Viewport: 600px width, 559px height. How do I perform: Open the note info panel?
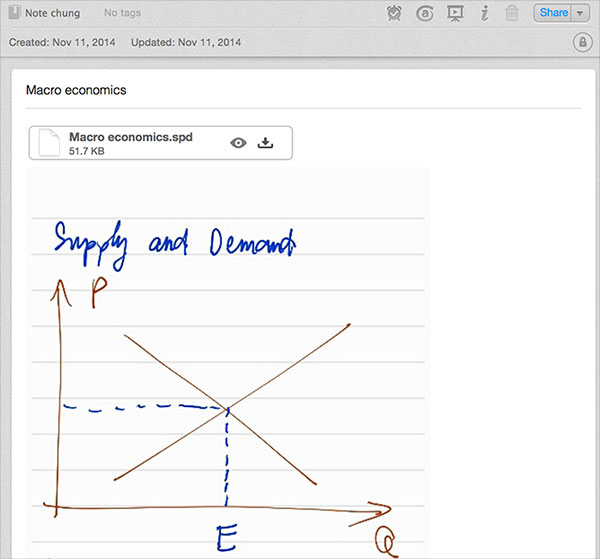484,13
